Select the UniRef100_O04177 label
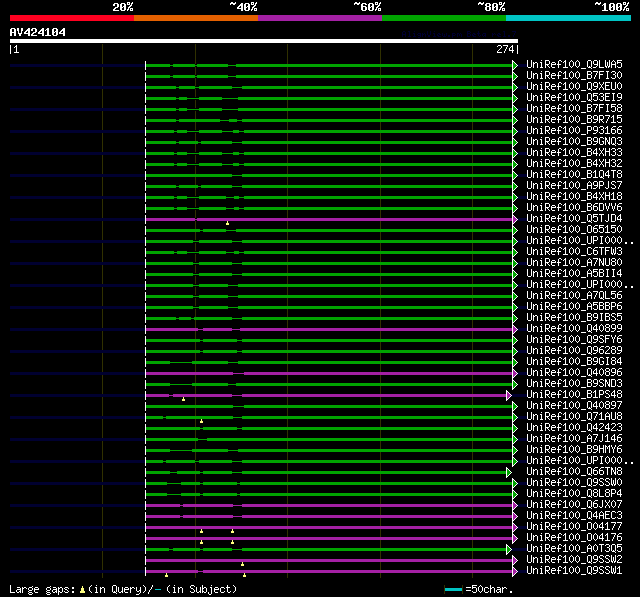The height and width of the screenshot is (597, 640). pyautogui.click(x=574, y=527)
